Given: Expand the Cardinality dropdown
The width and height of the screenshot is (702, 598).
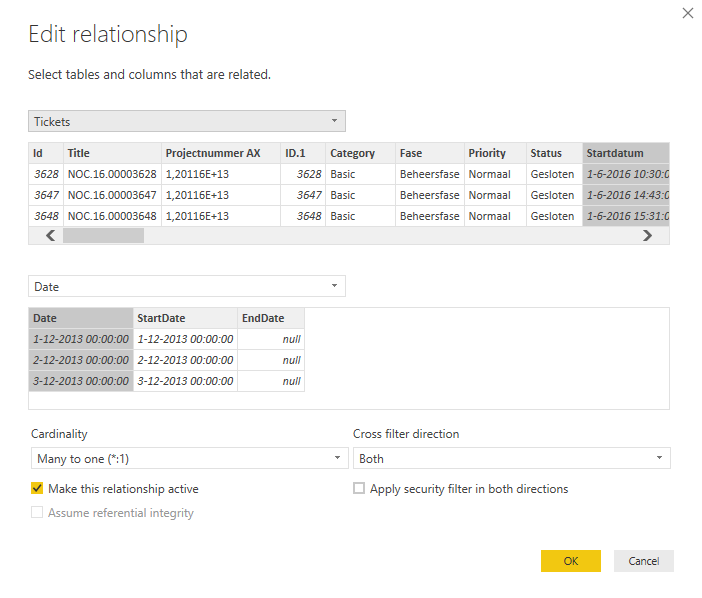Looking at the screenshot, I should tap(189, 458).
